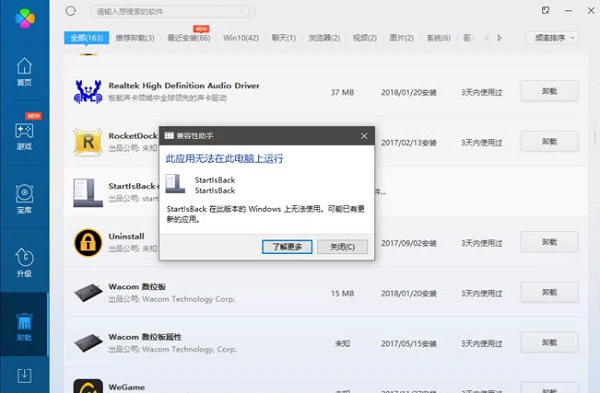600x393 pixels.
Task: Close the 兼容性助手 dialog with X
Action: [364, 136]
